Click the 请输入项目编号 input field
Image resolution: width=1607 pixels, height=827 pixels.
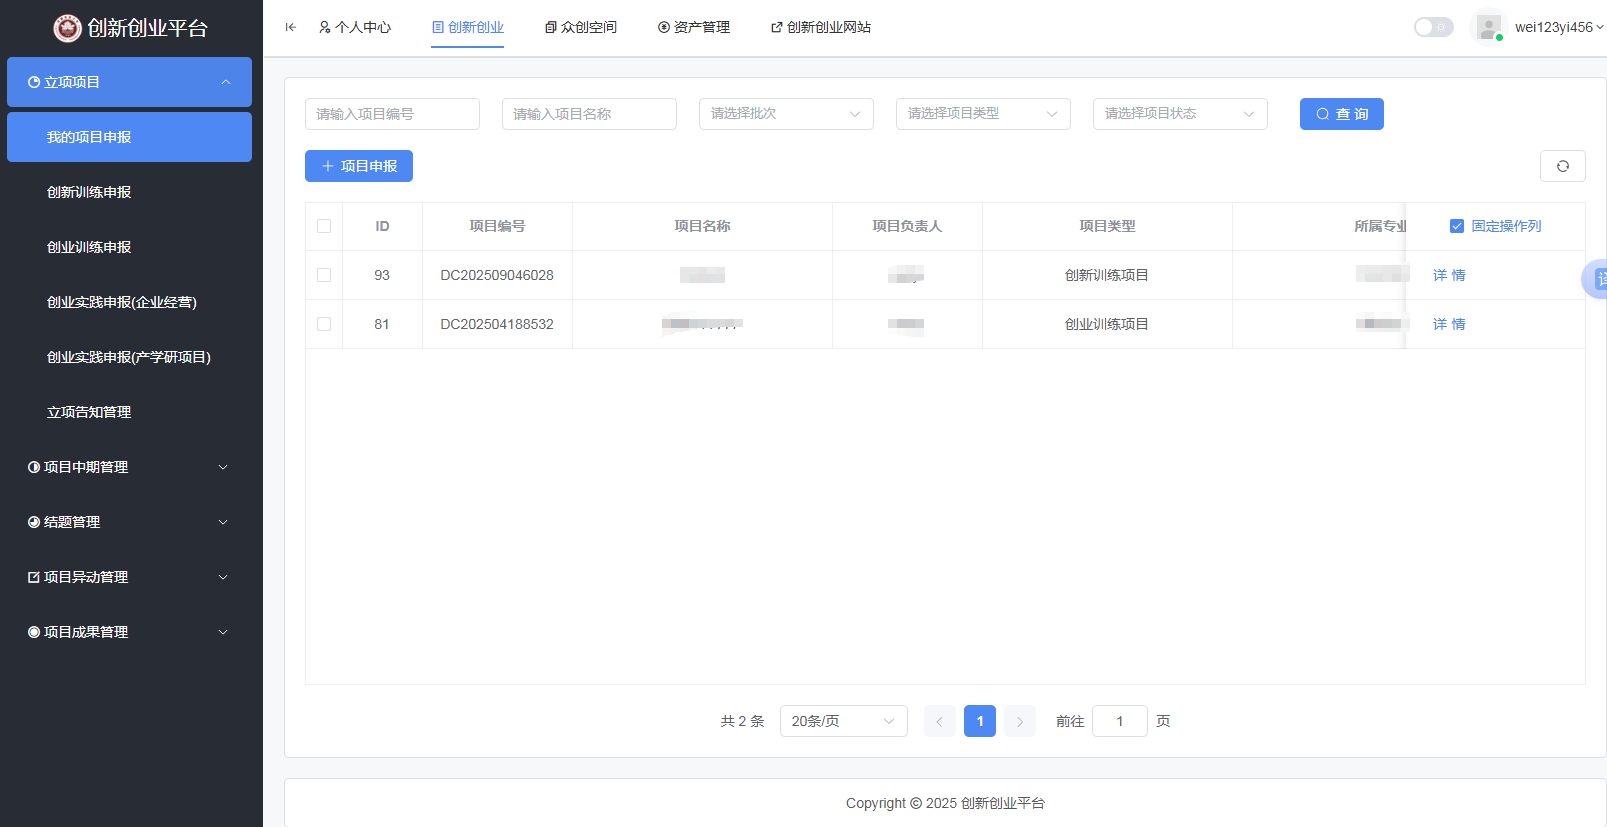point(391,114)
